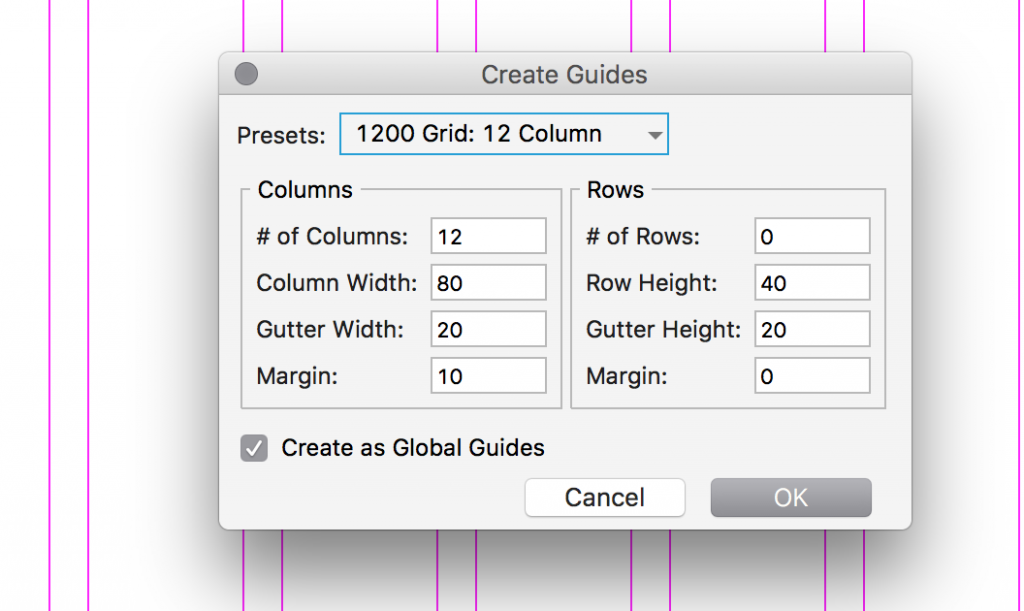Click the # of Columns label
This screenshot has width=1024, height=611.
point(332,237)
